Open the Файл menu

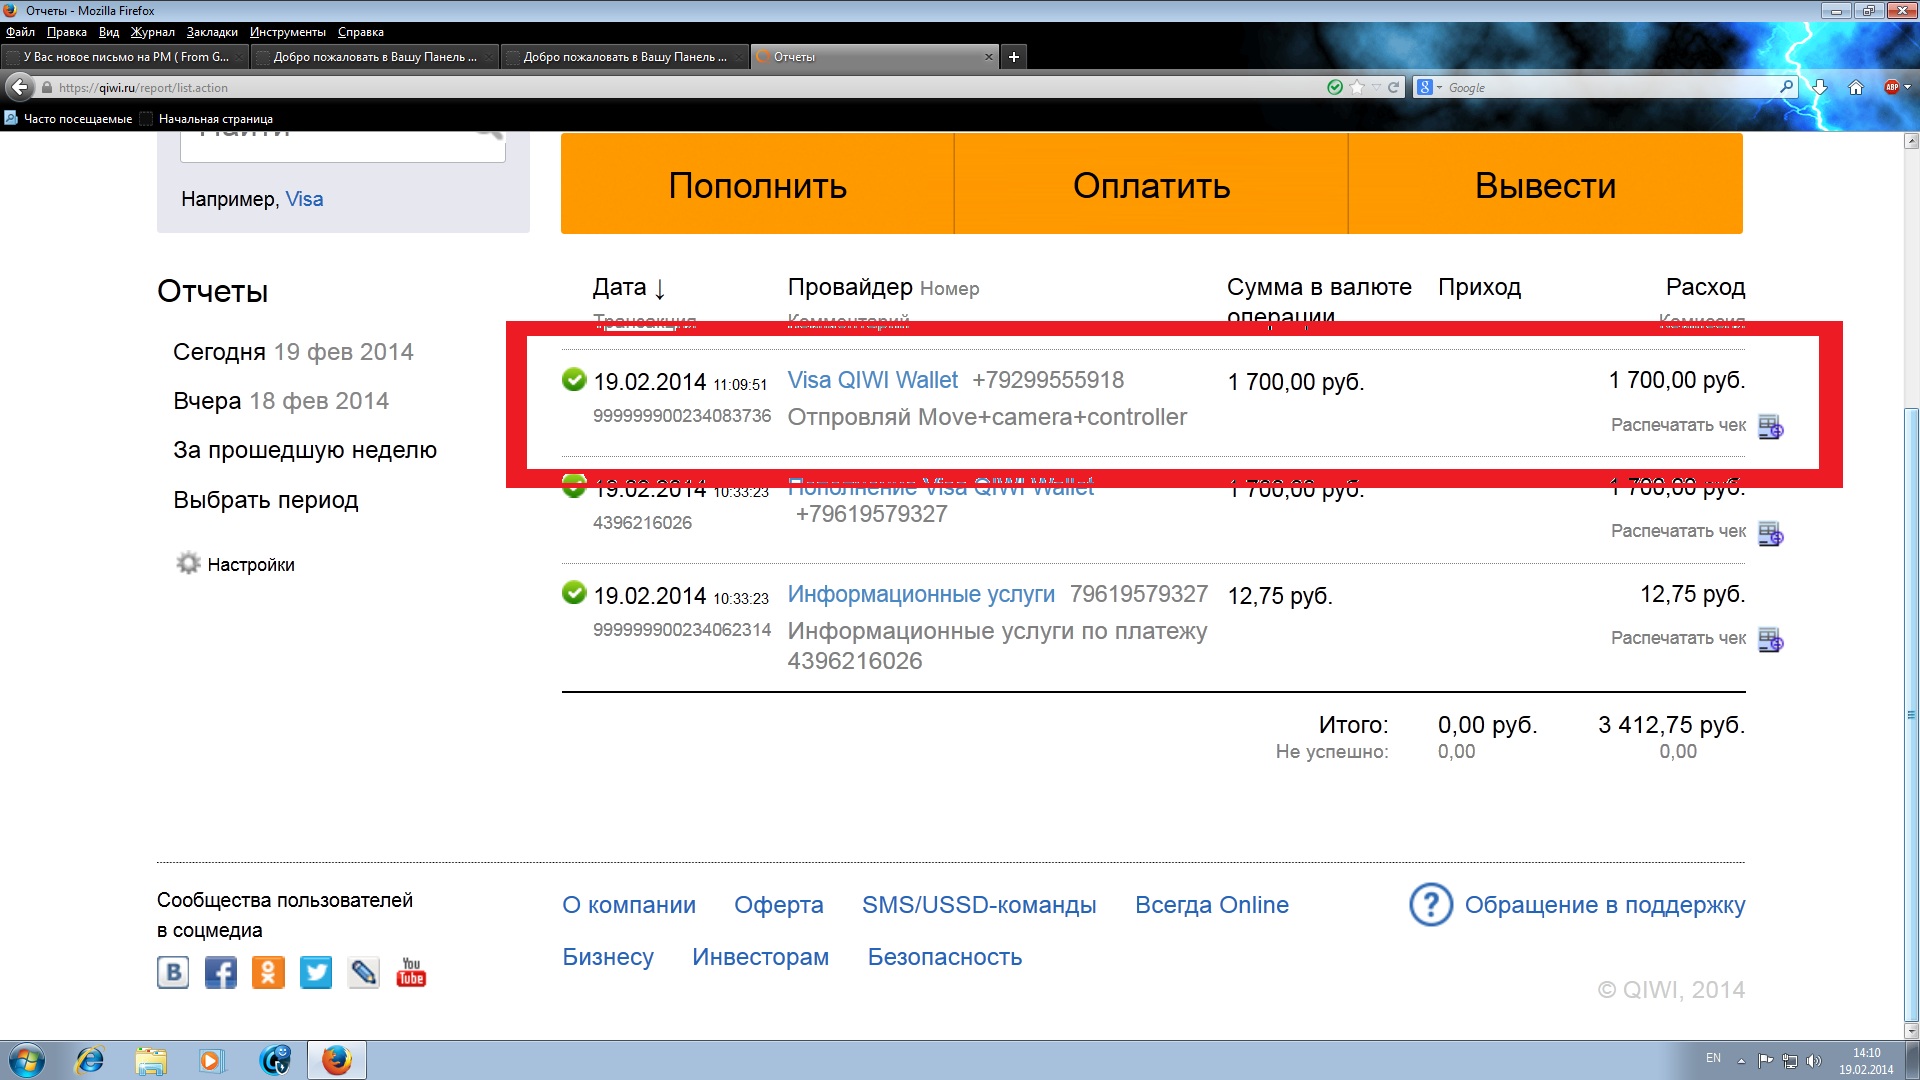(x=20, y=32)
